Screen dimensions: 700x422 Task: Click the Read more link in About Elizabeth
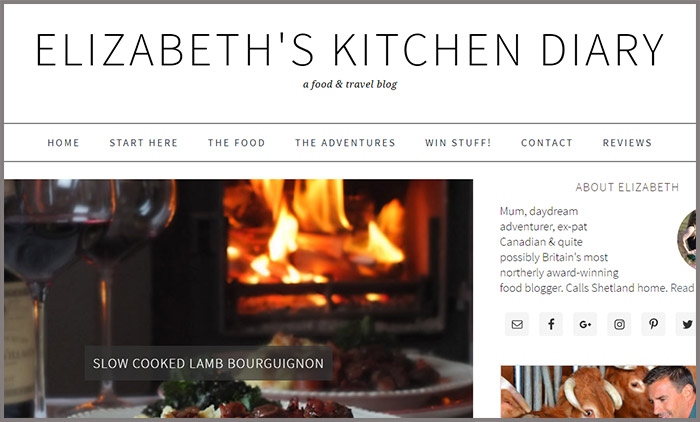coord(683,288)
